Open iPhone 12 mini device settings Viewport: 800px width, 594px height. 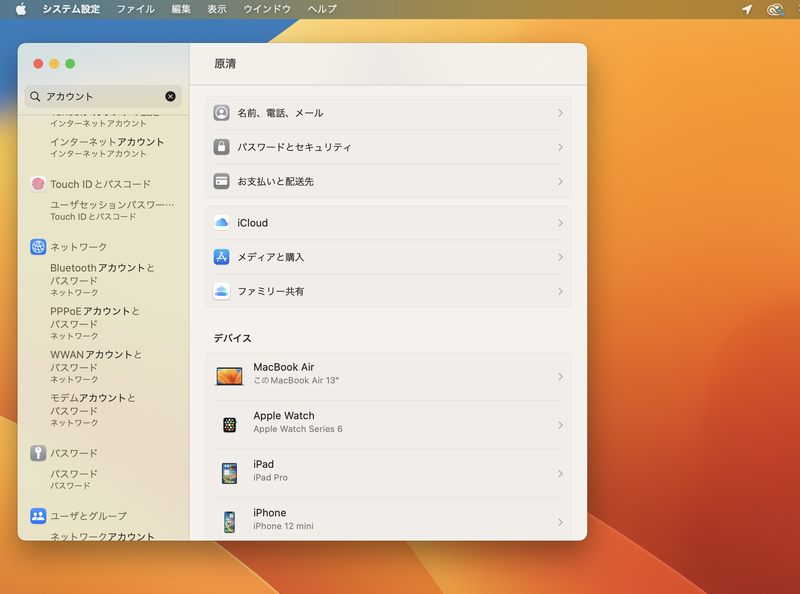tap(390, 519)
